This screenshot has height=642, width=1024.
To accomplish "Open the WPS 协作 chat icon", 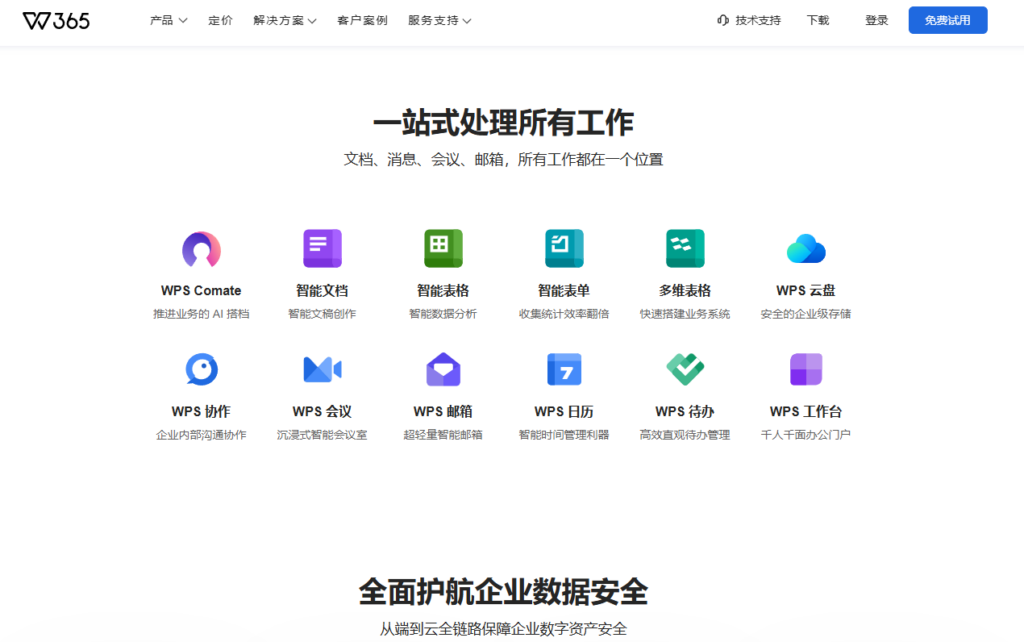I will click(x=201, y=370).
